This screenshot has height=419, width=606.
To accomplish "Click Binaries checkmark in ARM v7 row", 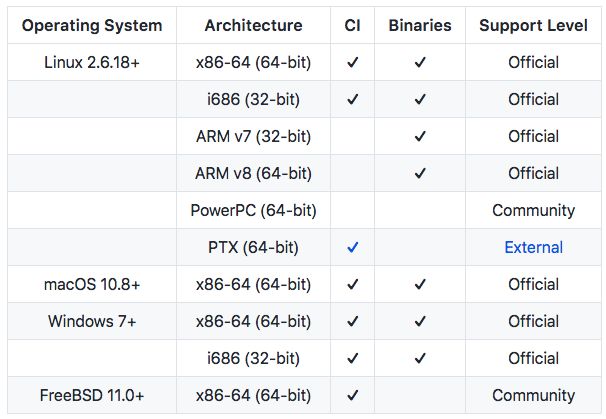I will tap(420, 136).
